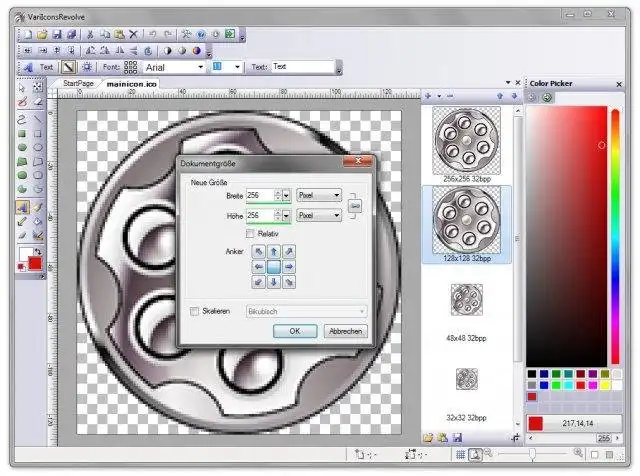Click the 217,14,14 current color button
Screen dimensions: 640x476
pyautogui.click(x=575, y=423)
